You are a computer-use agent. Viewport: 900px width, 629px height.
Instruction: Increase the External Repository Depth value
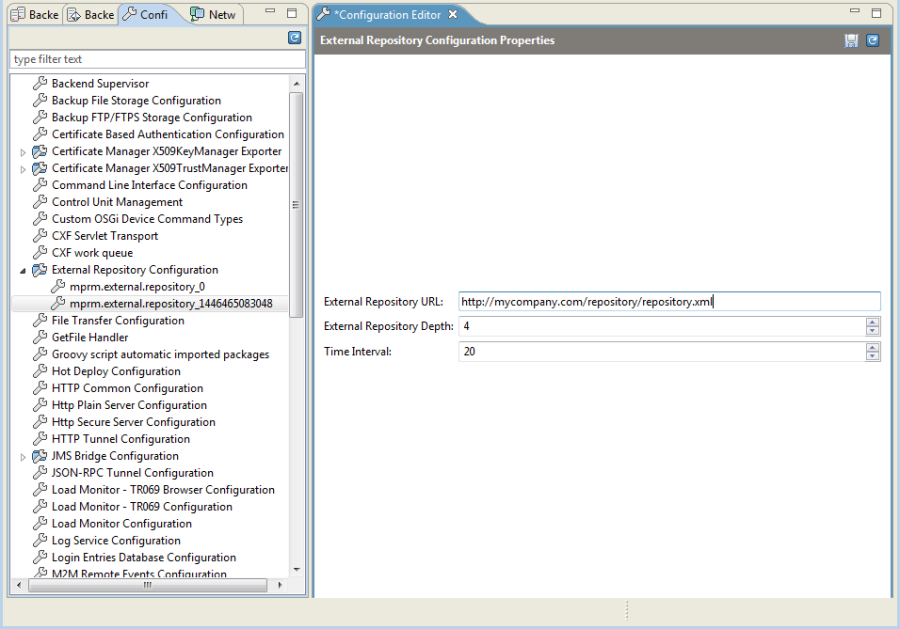tap(872, 323)
